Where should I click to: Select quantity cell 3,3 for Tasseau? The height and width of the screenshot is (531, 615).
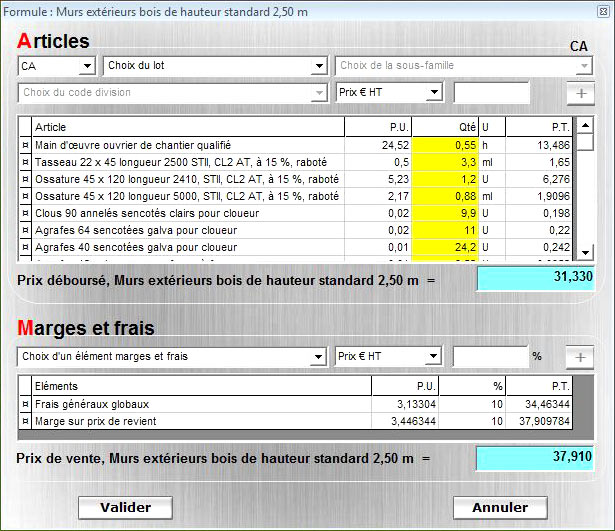[x=445, y=162]
